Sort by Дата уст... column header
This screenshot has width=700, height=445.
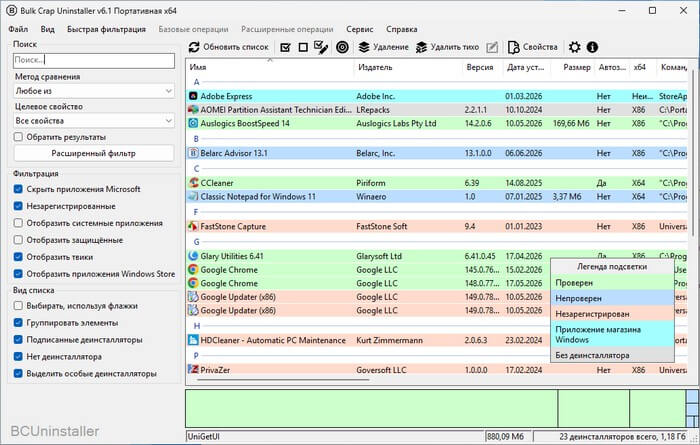coord(527,67)
